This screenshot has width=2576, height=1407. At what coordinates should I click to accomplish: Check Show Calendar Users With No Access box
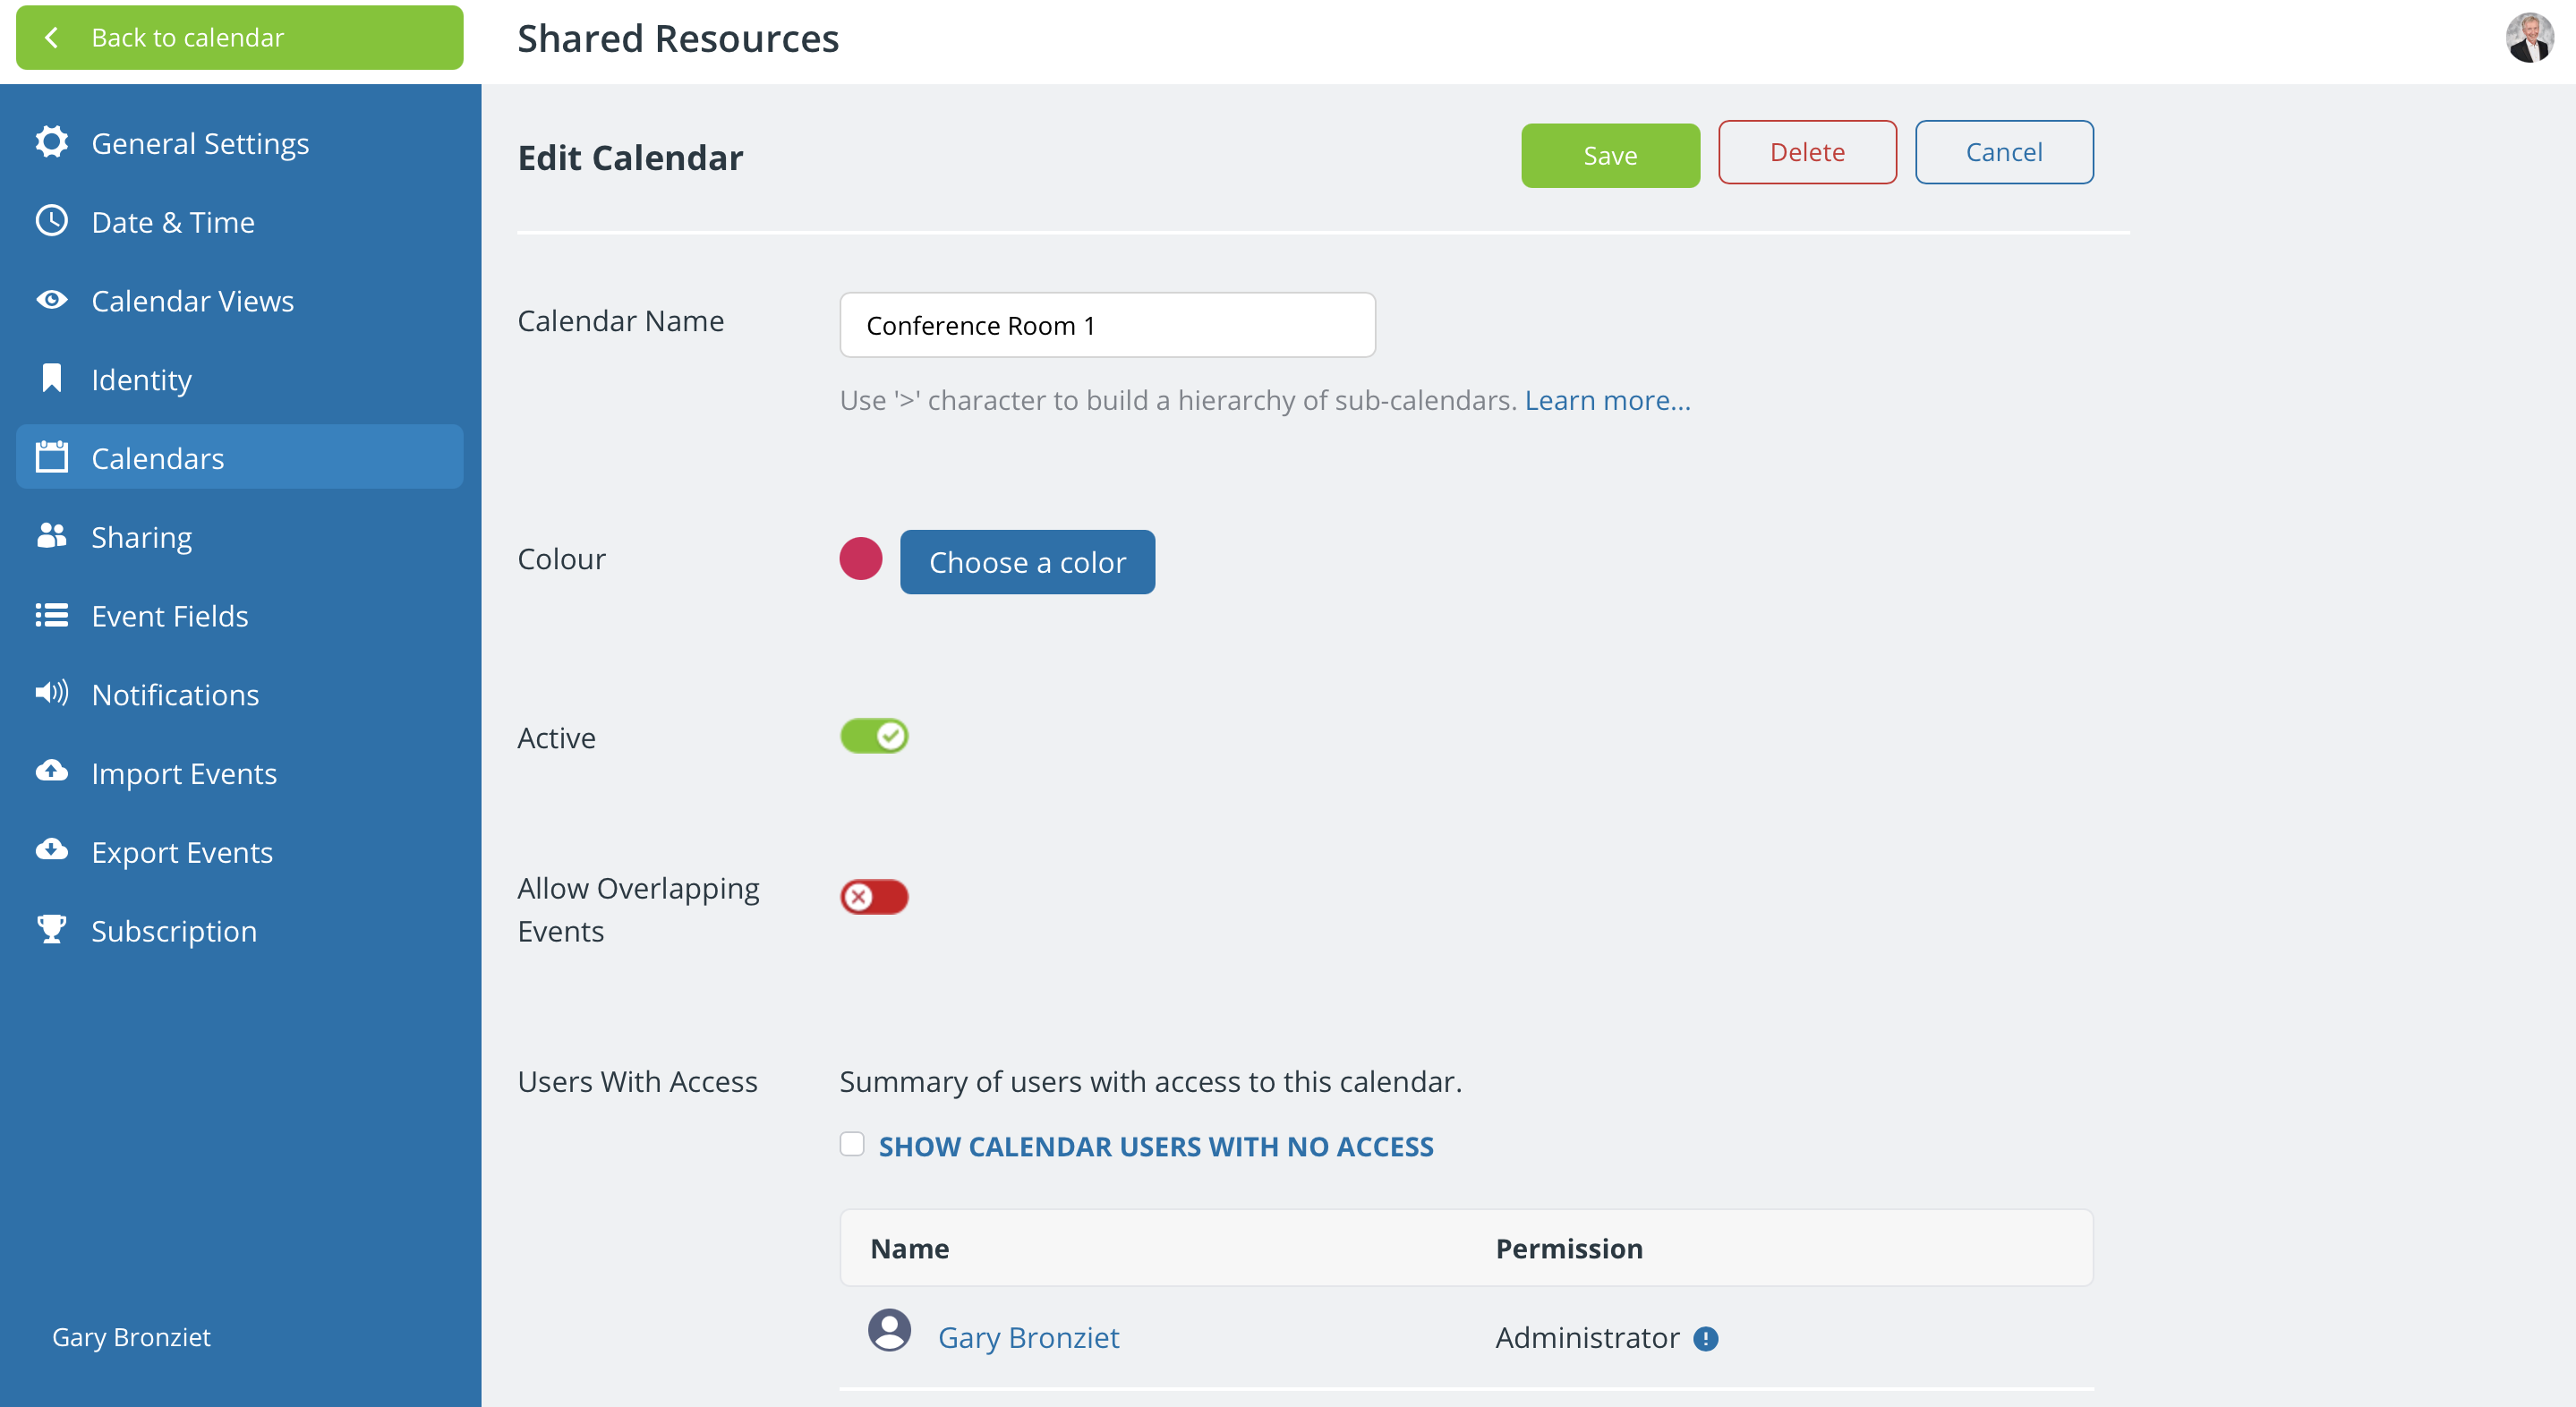click(x=852, y=1144)
